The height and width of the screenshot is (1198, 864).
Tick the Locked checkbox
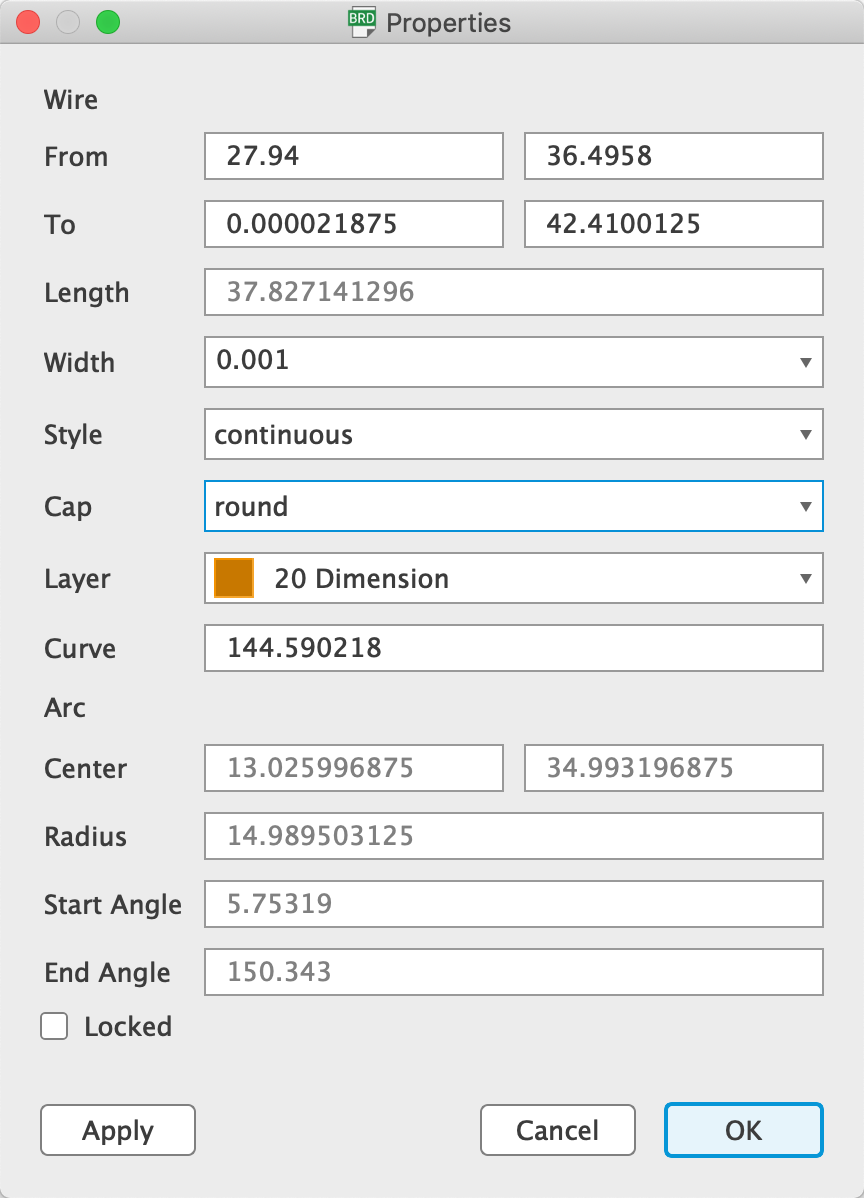click(54, 1027)
